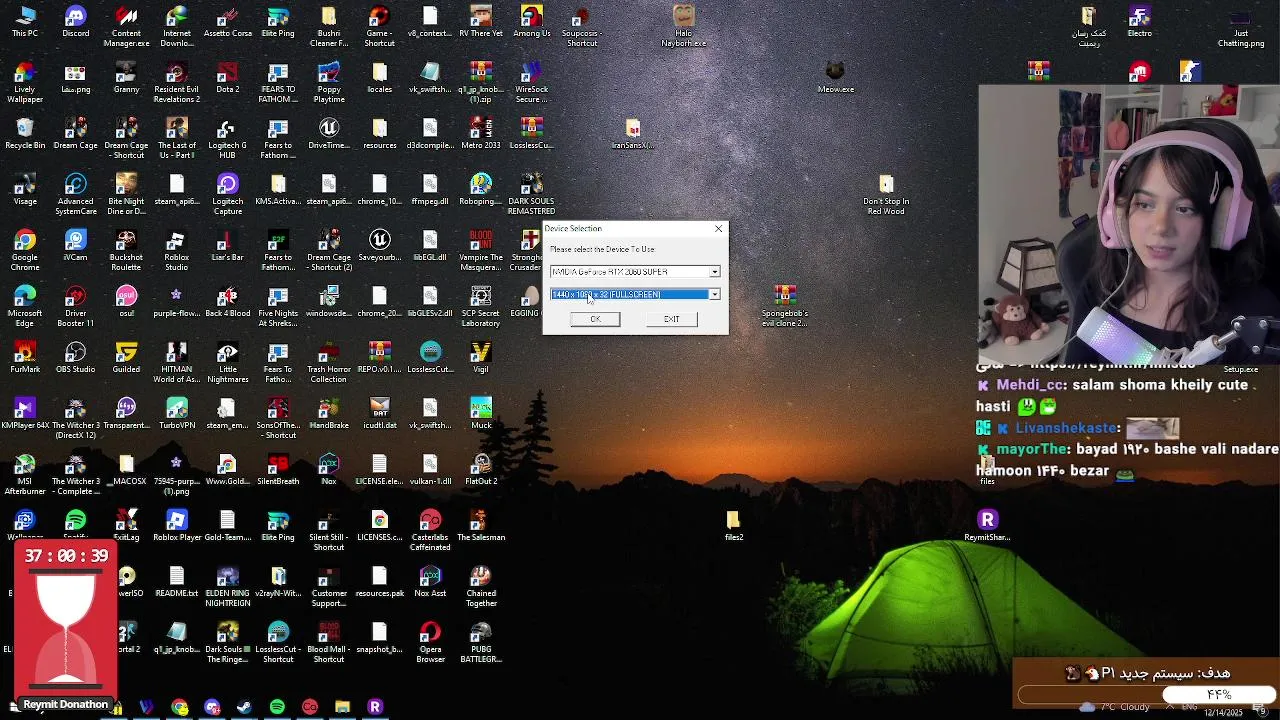Select the SCP Secret Laboratory icon
The height and width of the screenshot is (720, 1280).
pyautogui.click(x=481, y=306)
